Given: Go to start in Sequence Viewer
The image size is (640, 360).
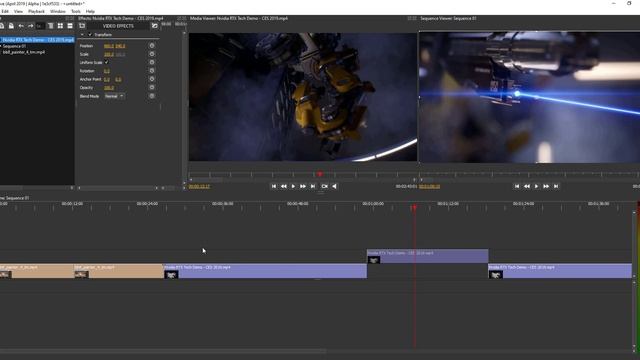Looking at the screenshot, I should (x=517, y=186).
